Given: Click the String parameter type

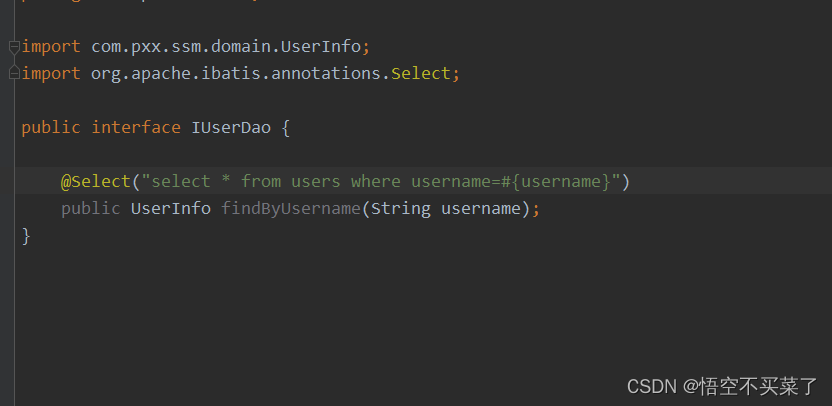Looking at the screenshot, I should 400,208.
